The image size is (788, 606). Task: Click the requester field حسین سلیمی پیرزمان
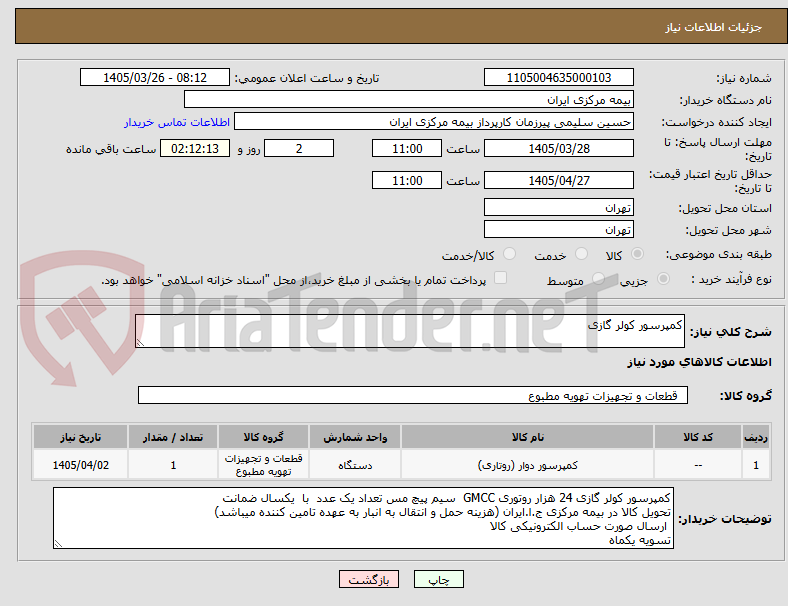coord(434,122)
